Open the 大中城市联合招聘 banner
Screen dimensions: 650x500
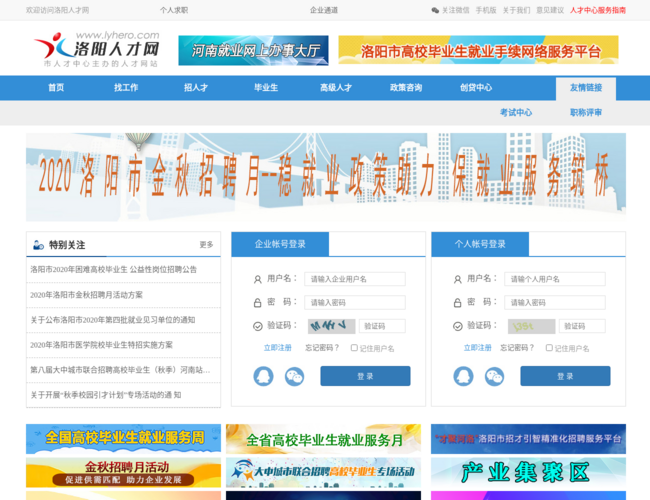(323, 473)
